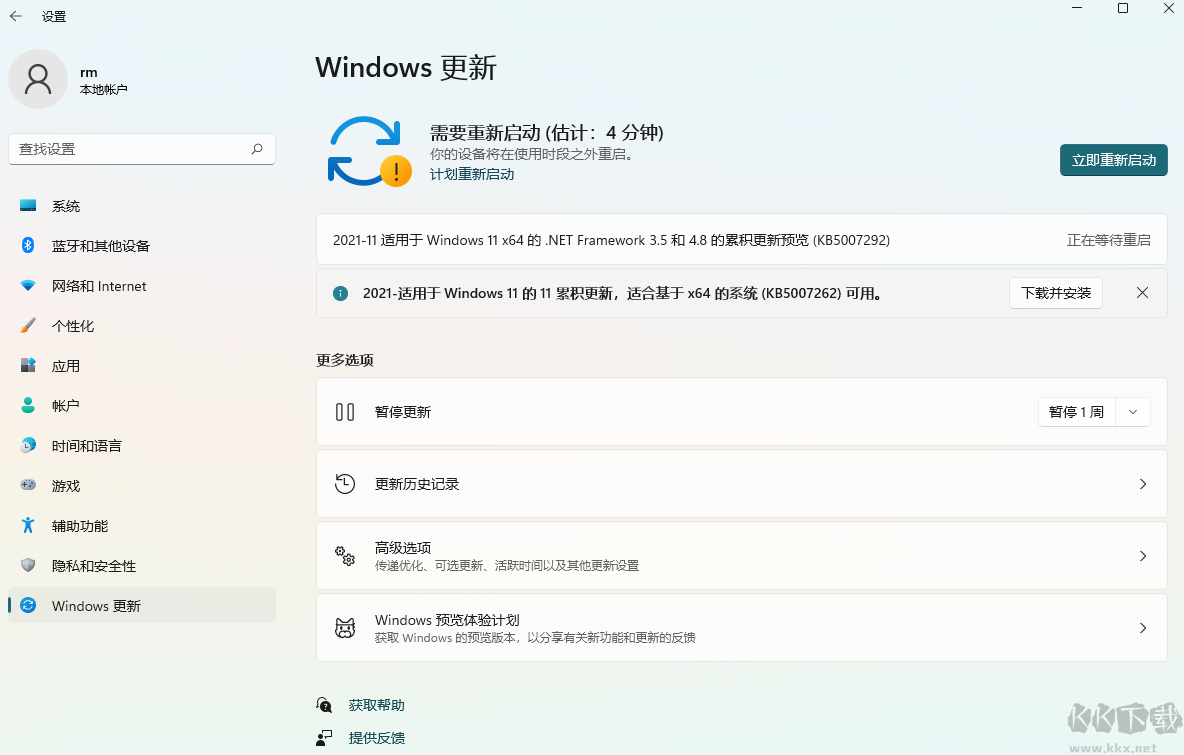Select 帐户 in the sidebar
1184x755 pixels.
tap(66, 405)
